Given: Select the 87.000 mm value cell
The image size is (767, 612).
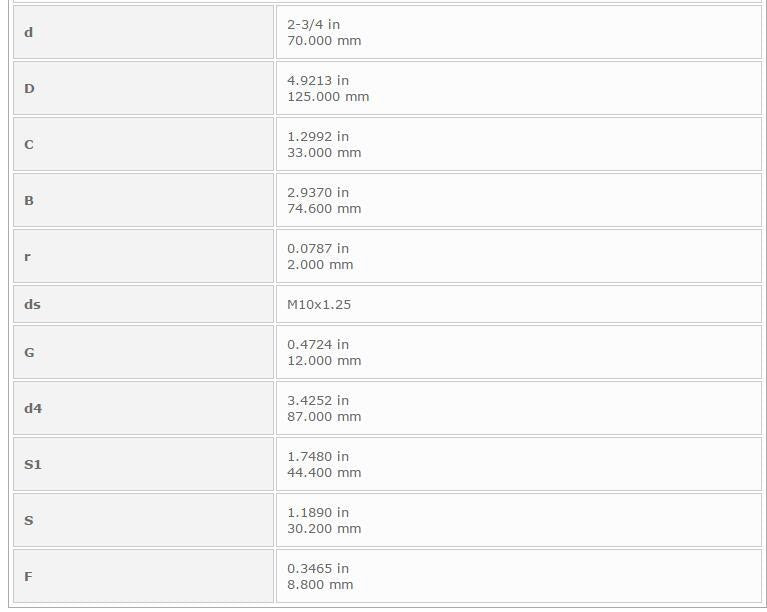Looking at the screenshot, I should point(519,408).
